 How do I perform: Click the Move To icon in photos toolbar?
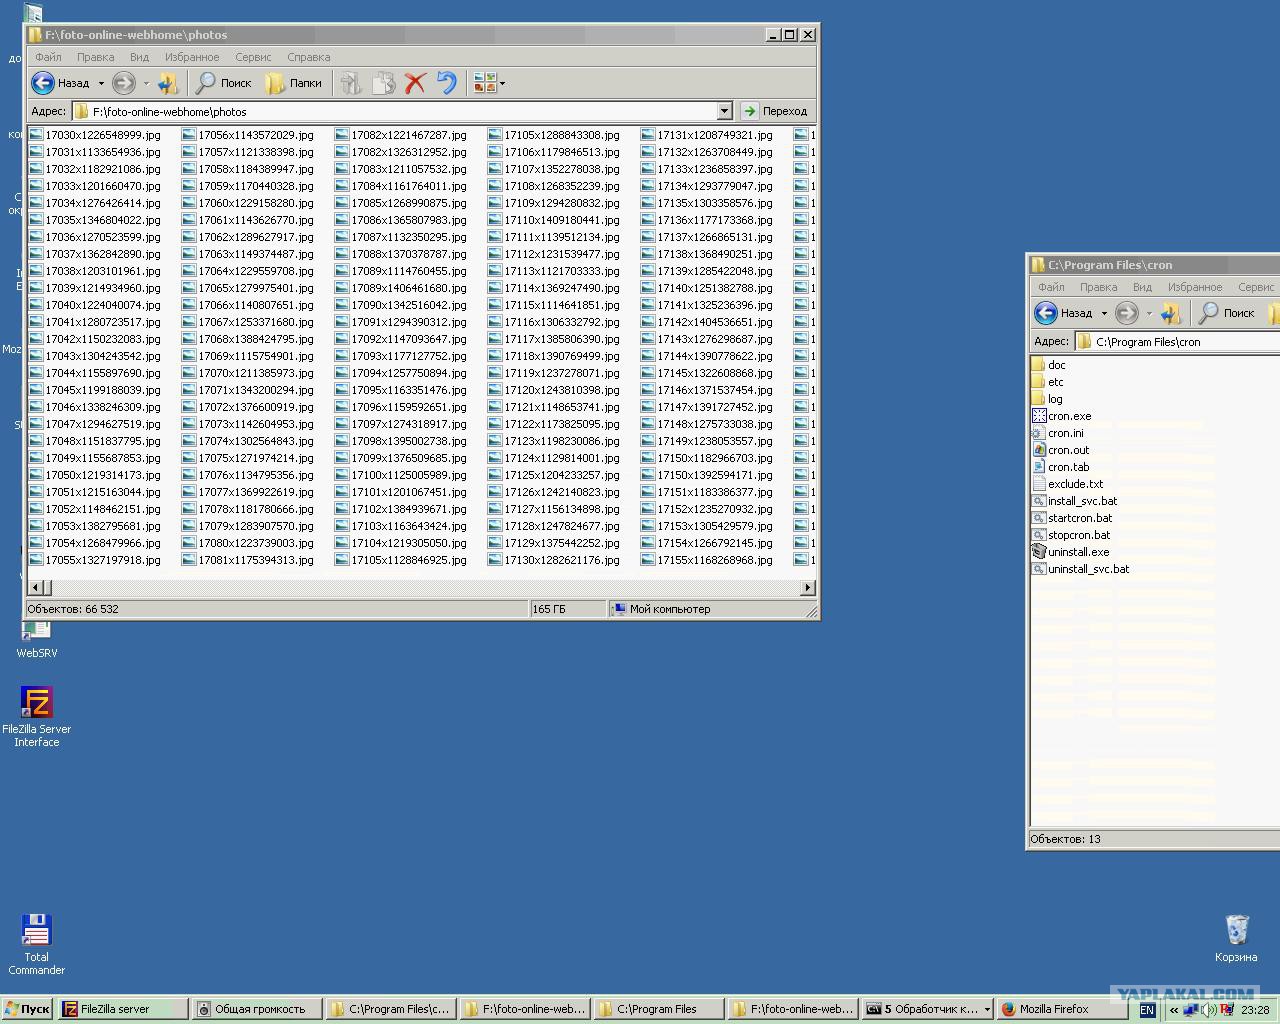tap(350, 83)
